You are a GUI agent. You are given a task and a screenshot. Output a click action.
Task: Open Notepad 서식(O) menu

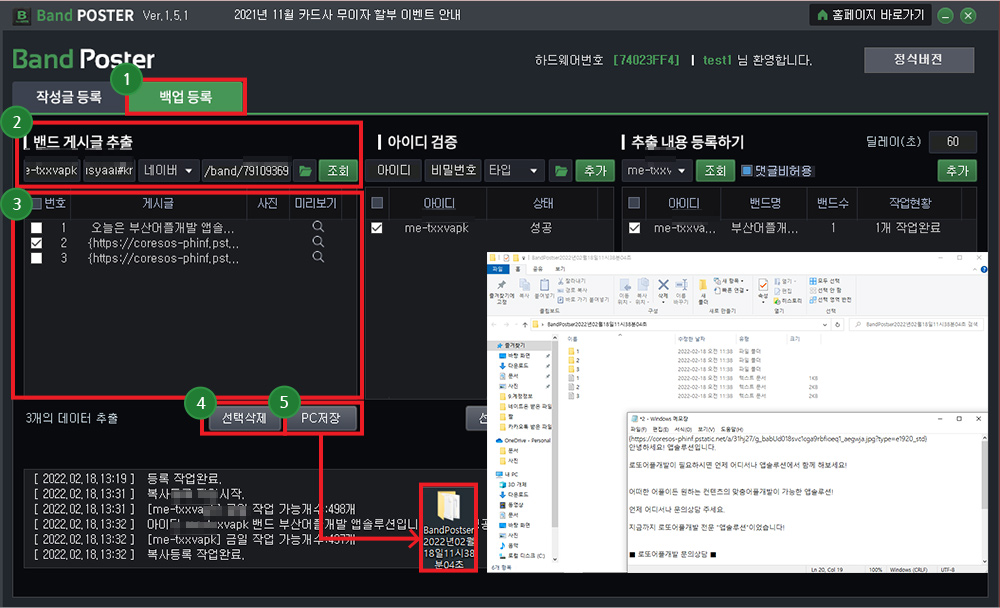click(x=683, y=429)
